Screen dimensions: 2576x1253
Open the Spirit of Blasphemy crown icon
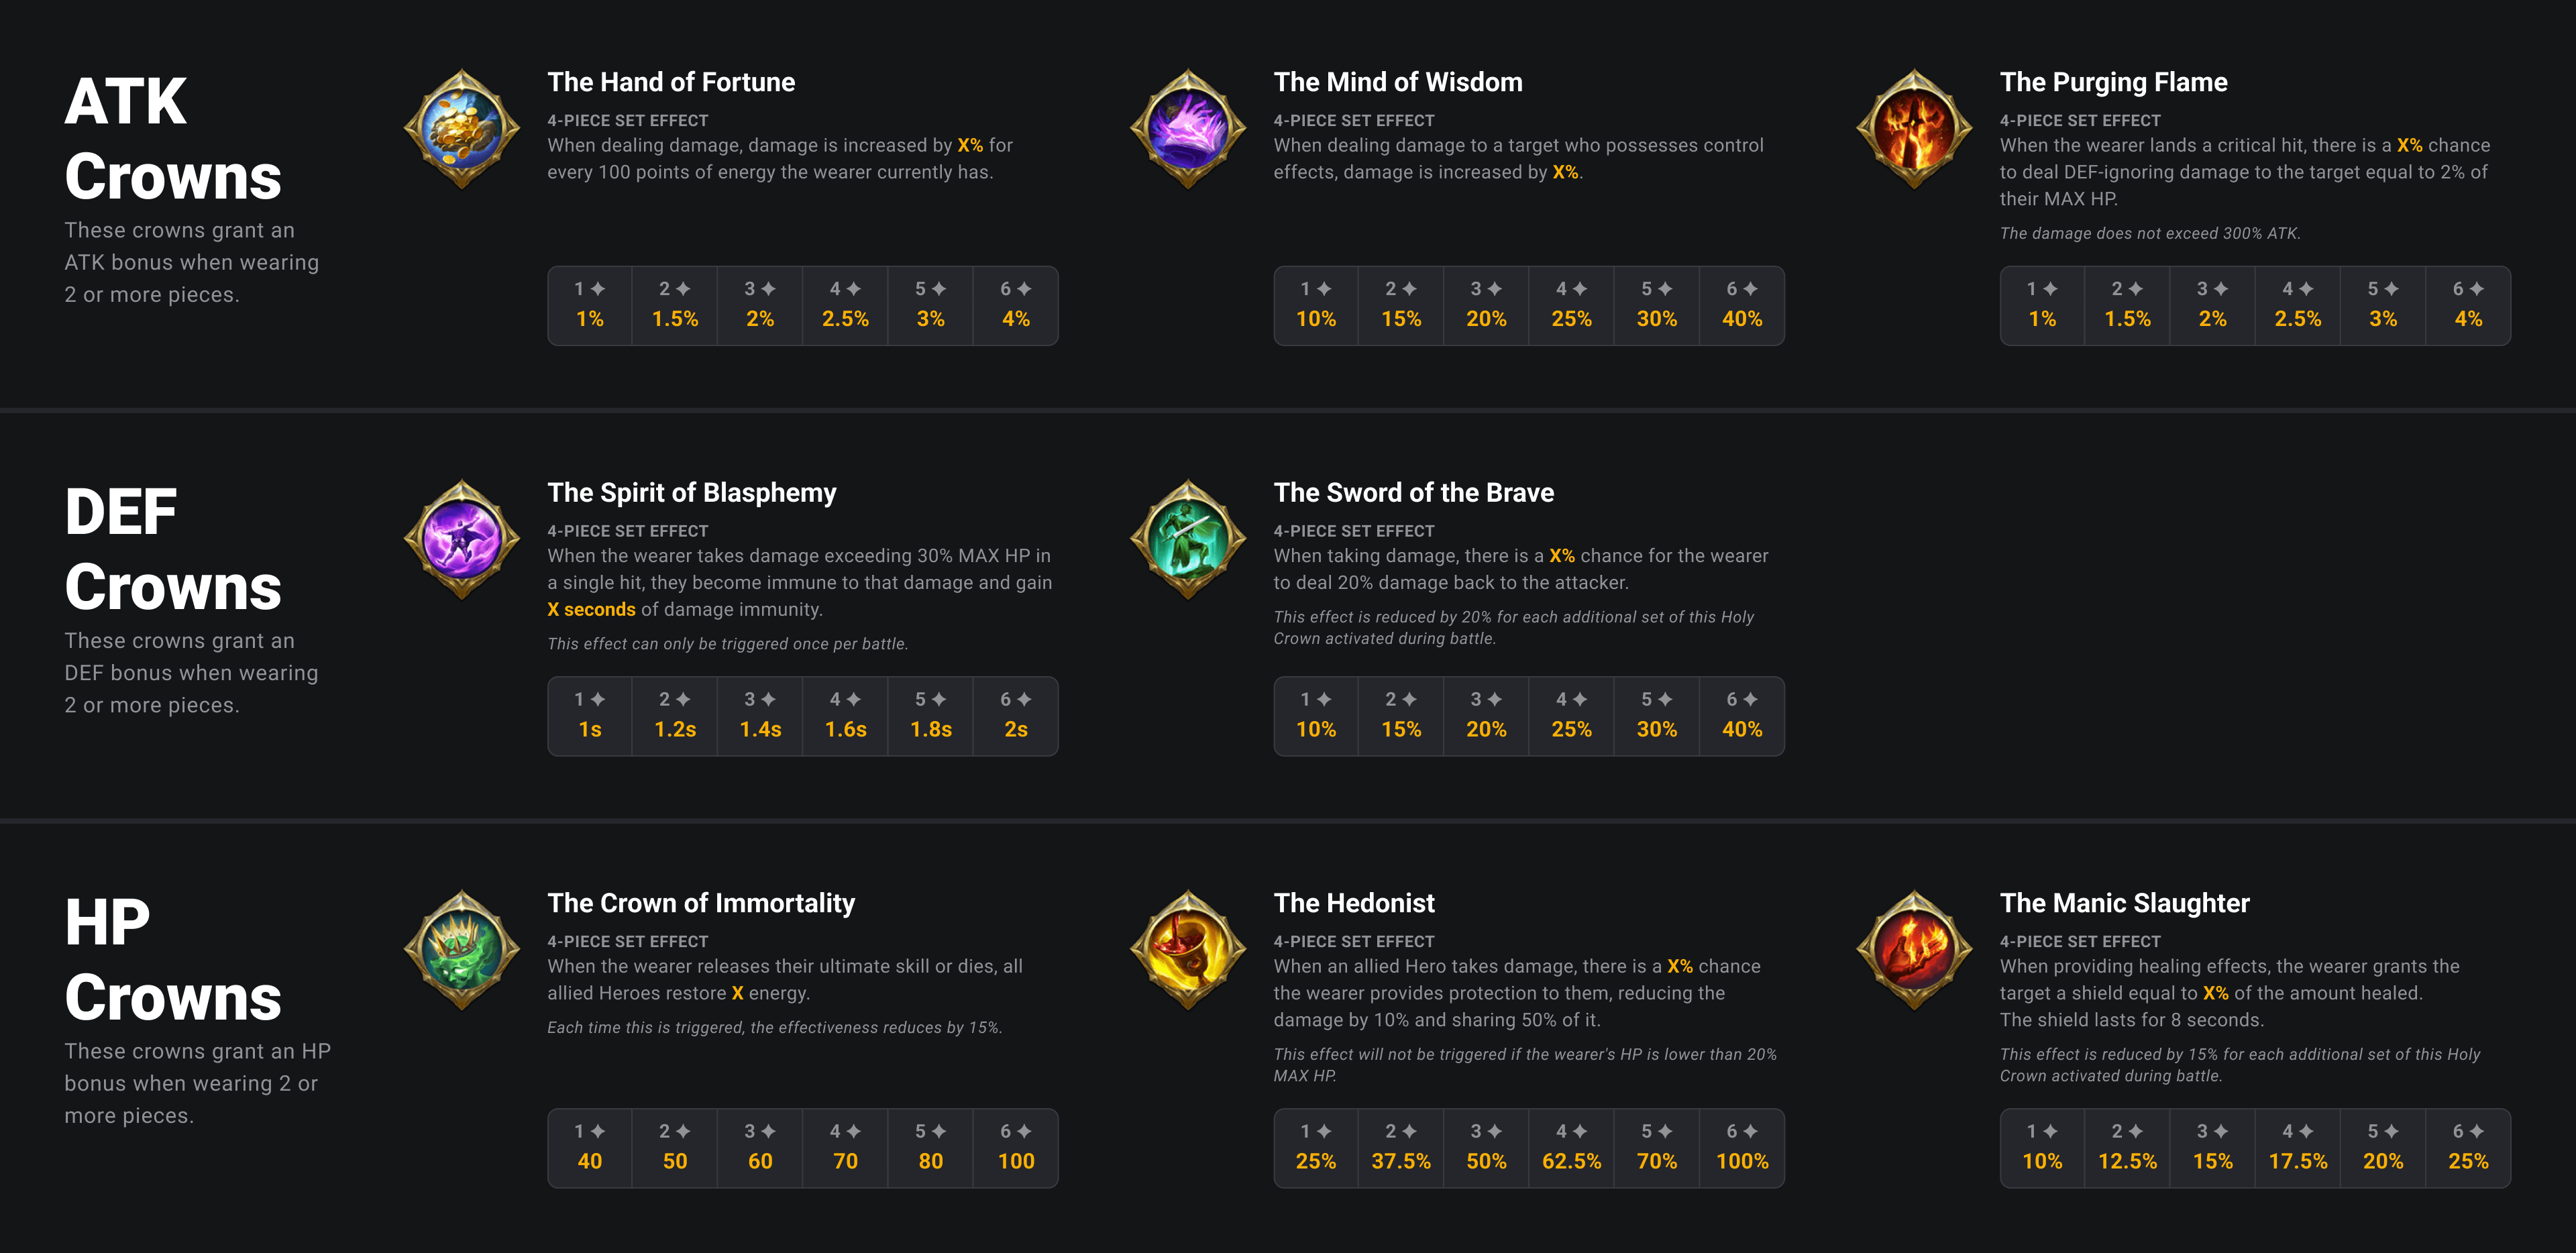point(462,539)
